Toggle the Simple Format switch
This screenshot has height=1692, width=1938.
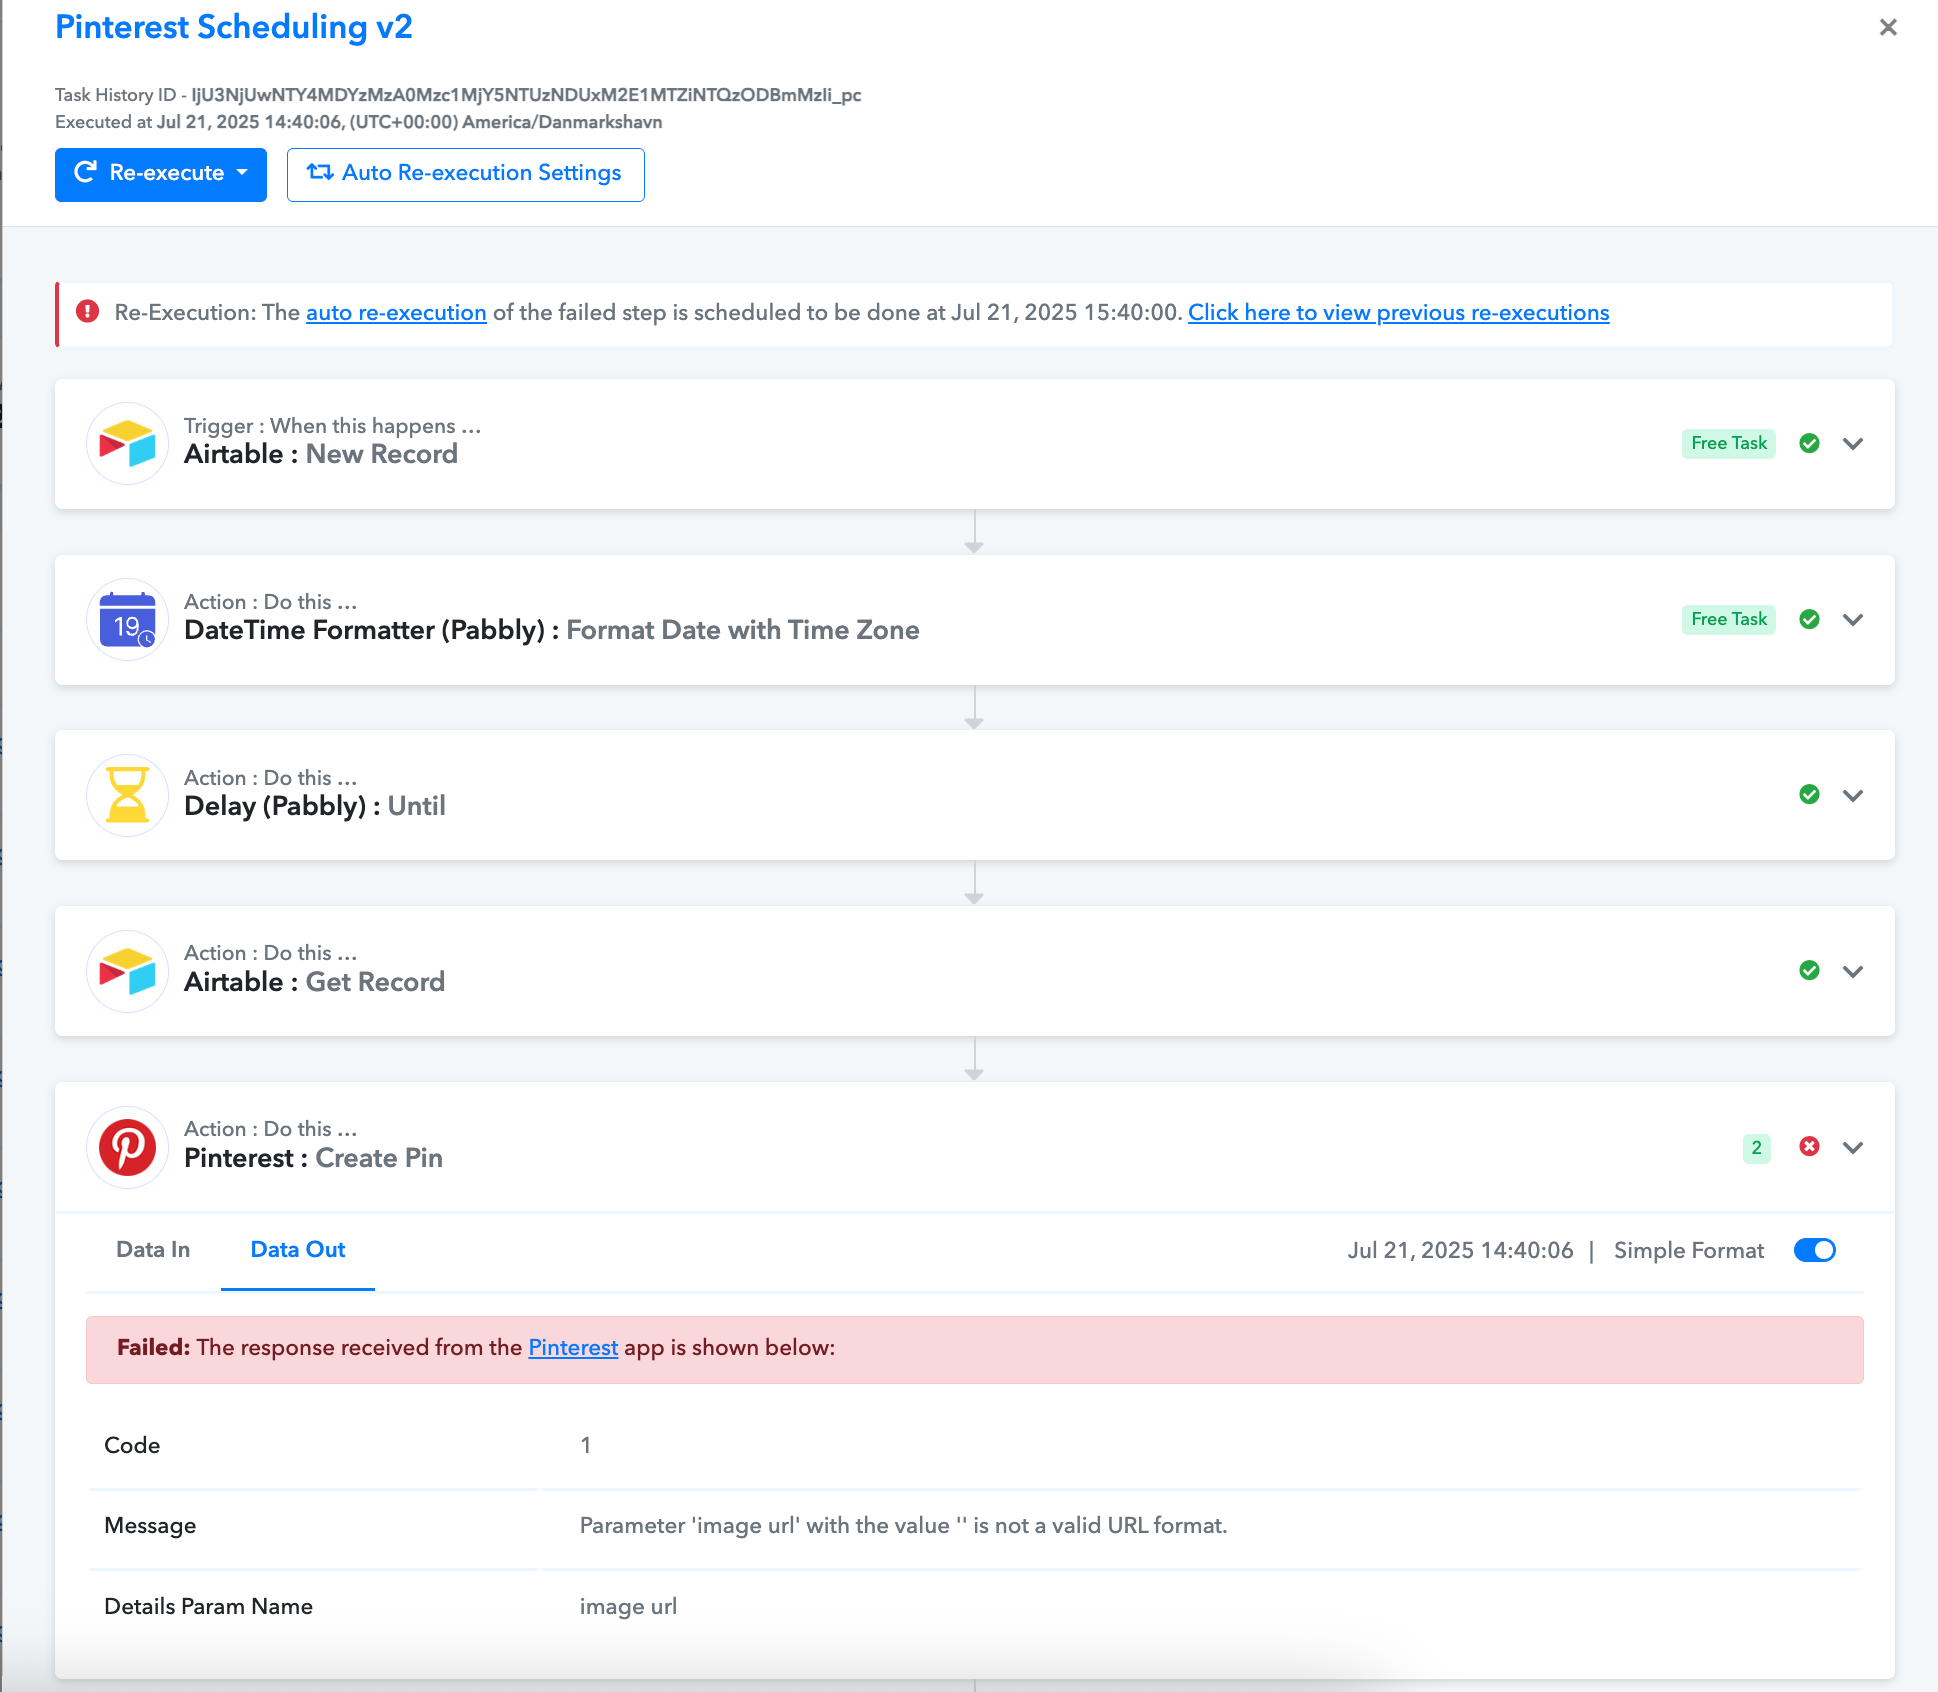(x=1815, y=1250)
